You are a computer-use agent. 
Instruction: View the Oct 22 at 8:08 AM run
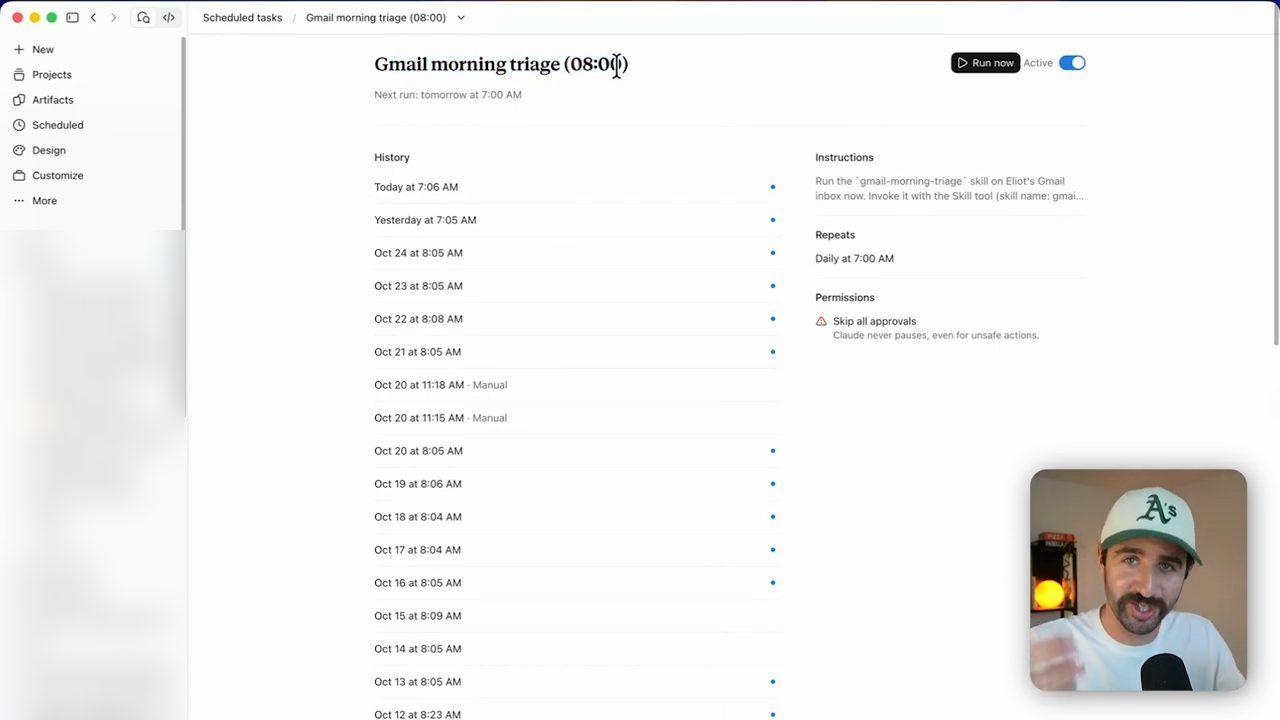point(577,319)
